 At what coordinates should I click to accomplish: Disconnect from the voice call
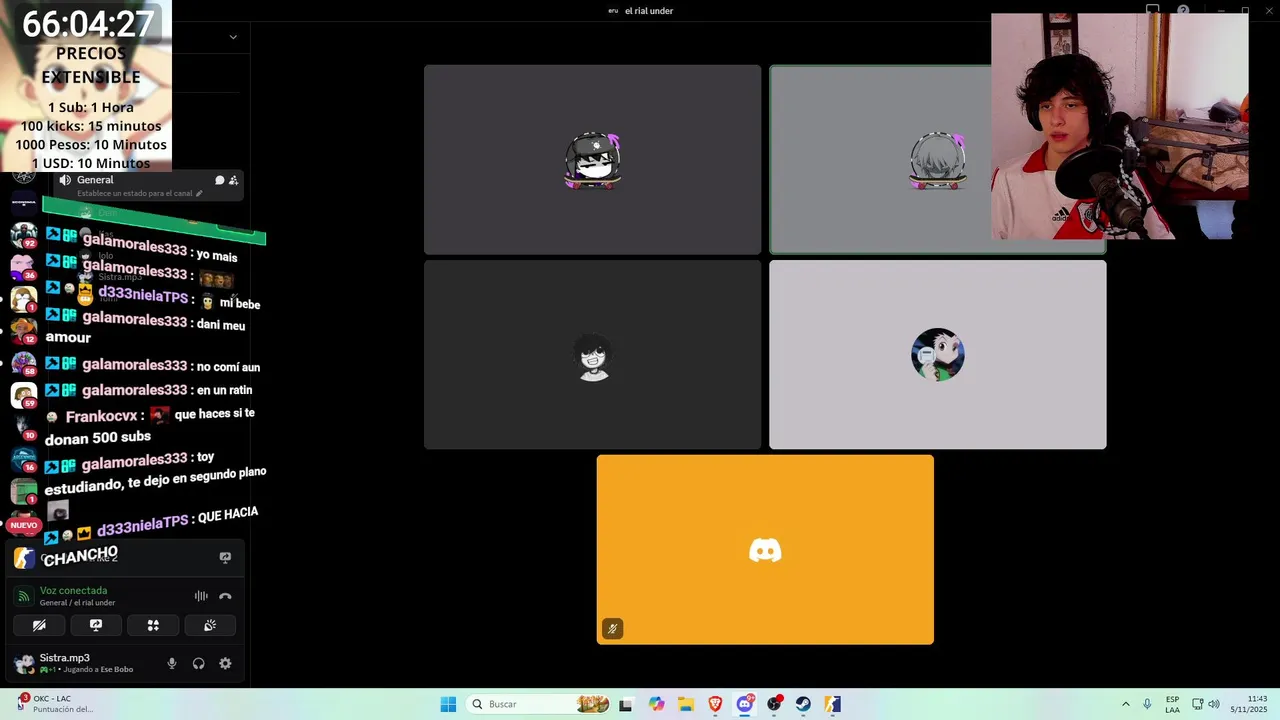tap(225, 596)
